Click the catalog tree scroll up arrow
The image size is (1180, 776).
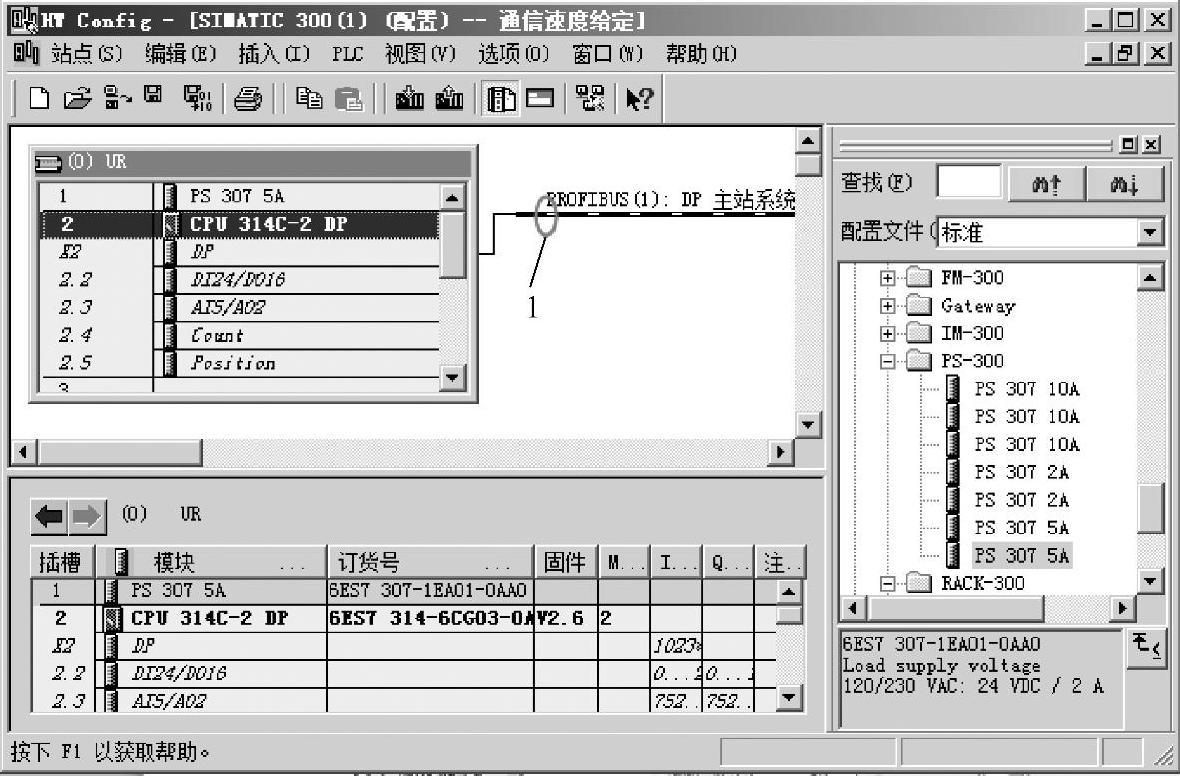1150,278
